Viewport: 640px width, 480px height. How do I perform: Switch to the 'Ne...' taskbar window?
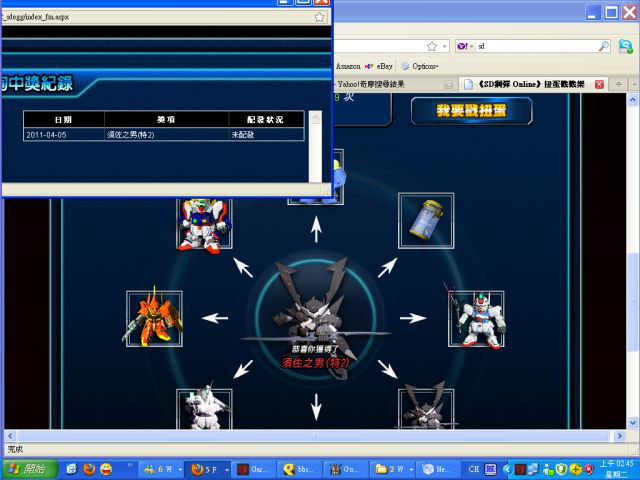[437, 469]
